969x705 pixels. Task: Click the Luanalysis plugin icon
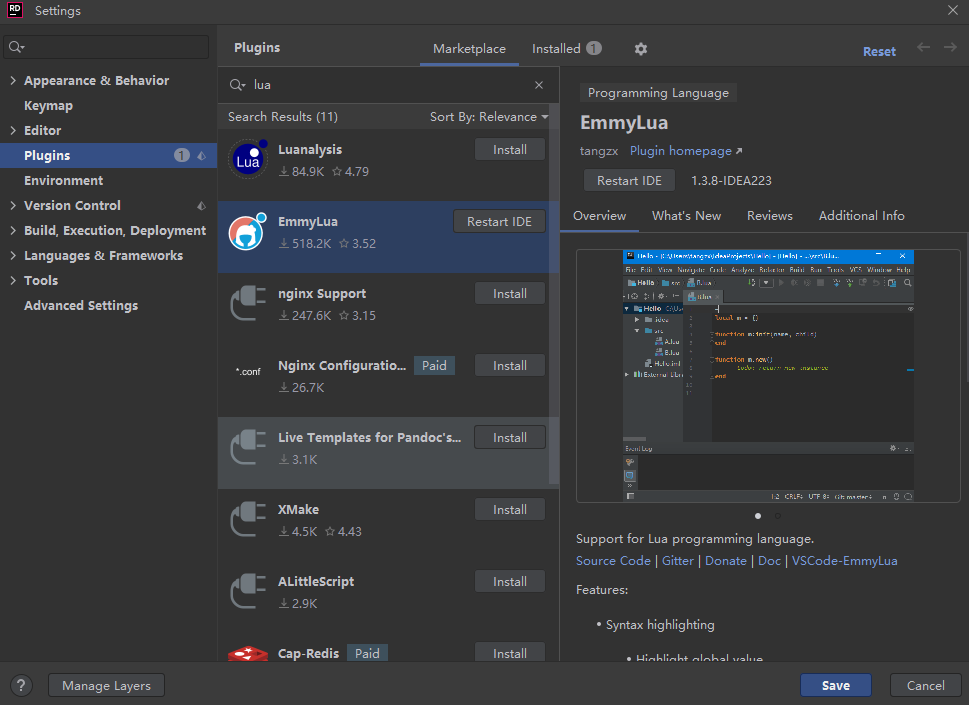248,159
